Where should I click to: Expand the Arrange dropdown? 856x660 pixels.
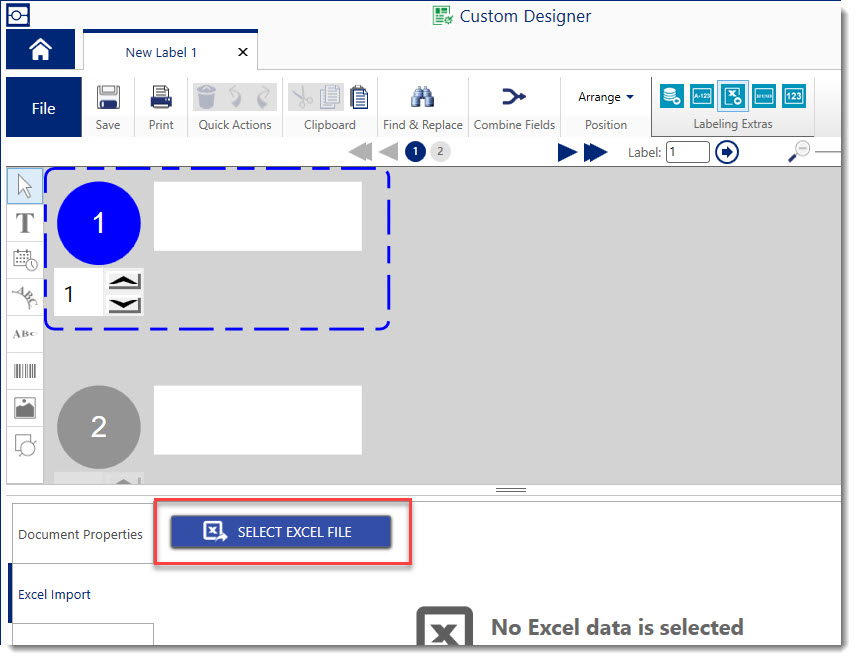pos(606,97)
